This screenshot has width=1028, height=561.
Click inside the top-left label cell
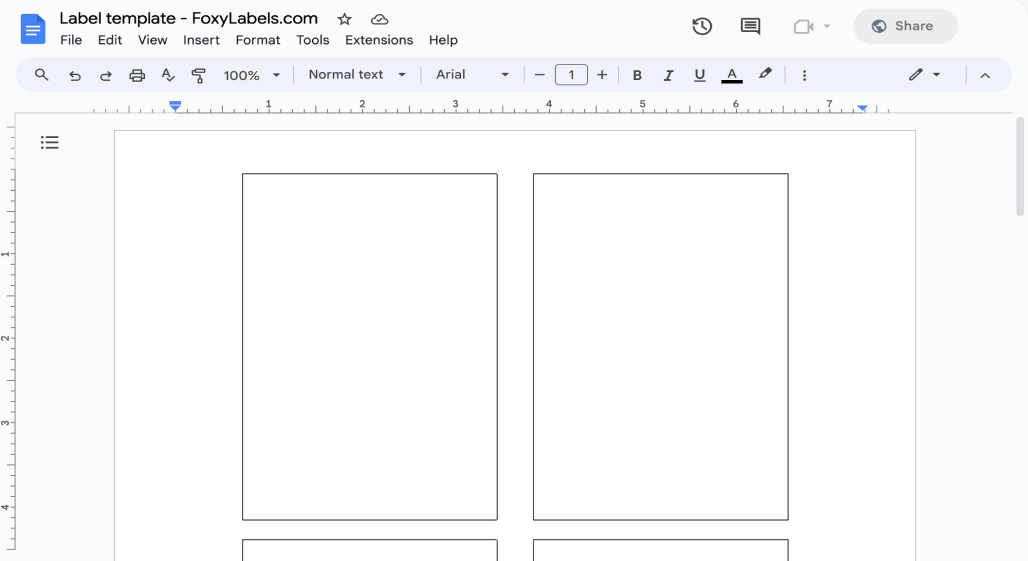point(370,347)
